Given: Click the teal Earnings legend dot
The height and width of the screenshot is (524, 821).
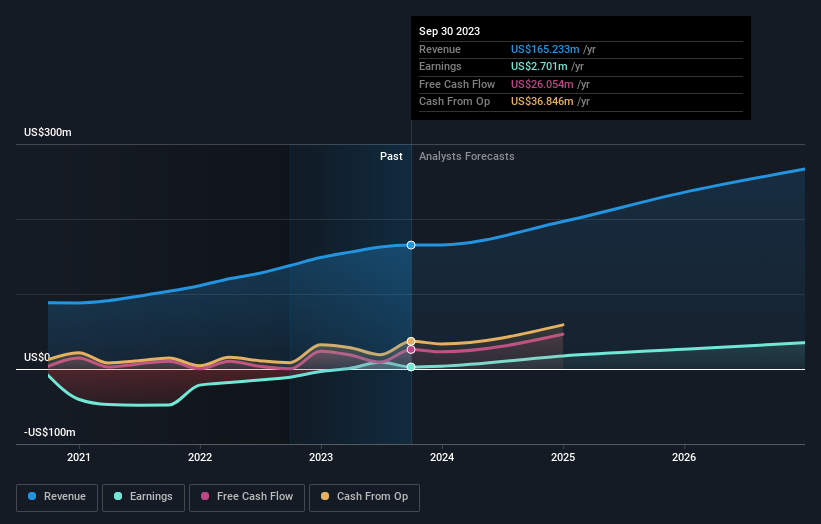Looking at the screenshot, I should coord(118,496).
